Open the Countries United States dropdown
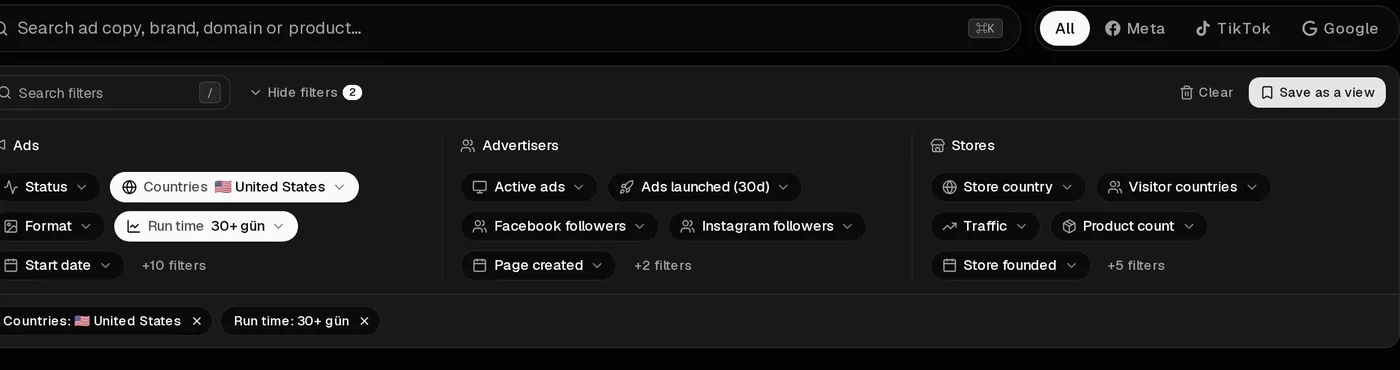 [x=234, y=187]
